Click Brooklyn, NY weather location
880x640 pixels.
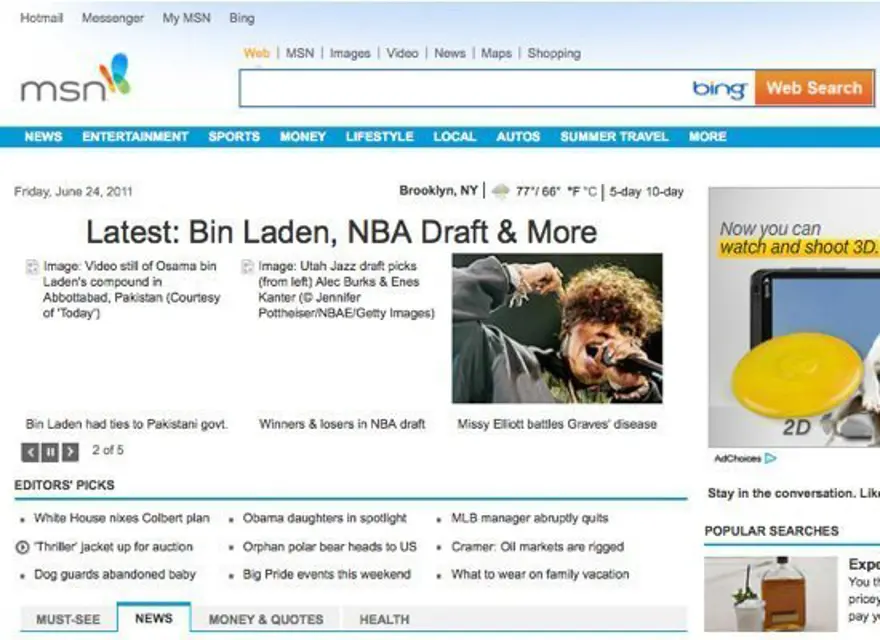(x=438, y=191)
